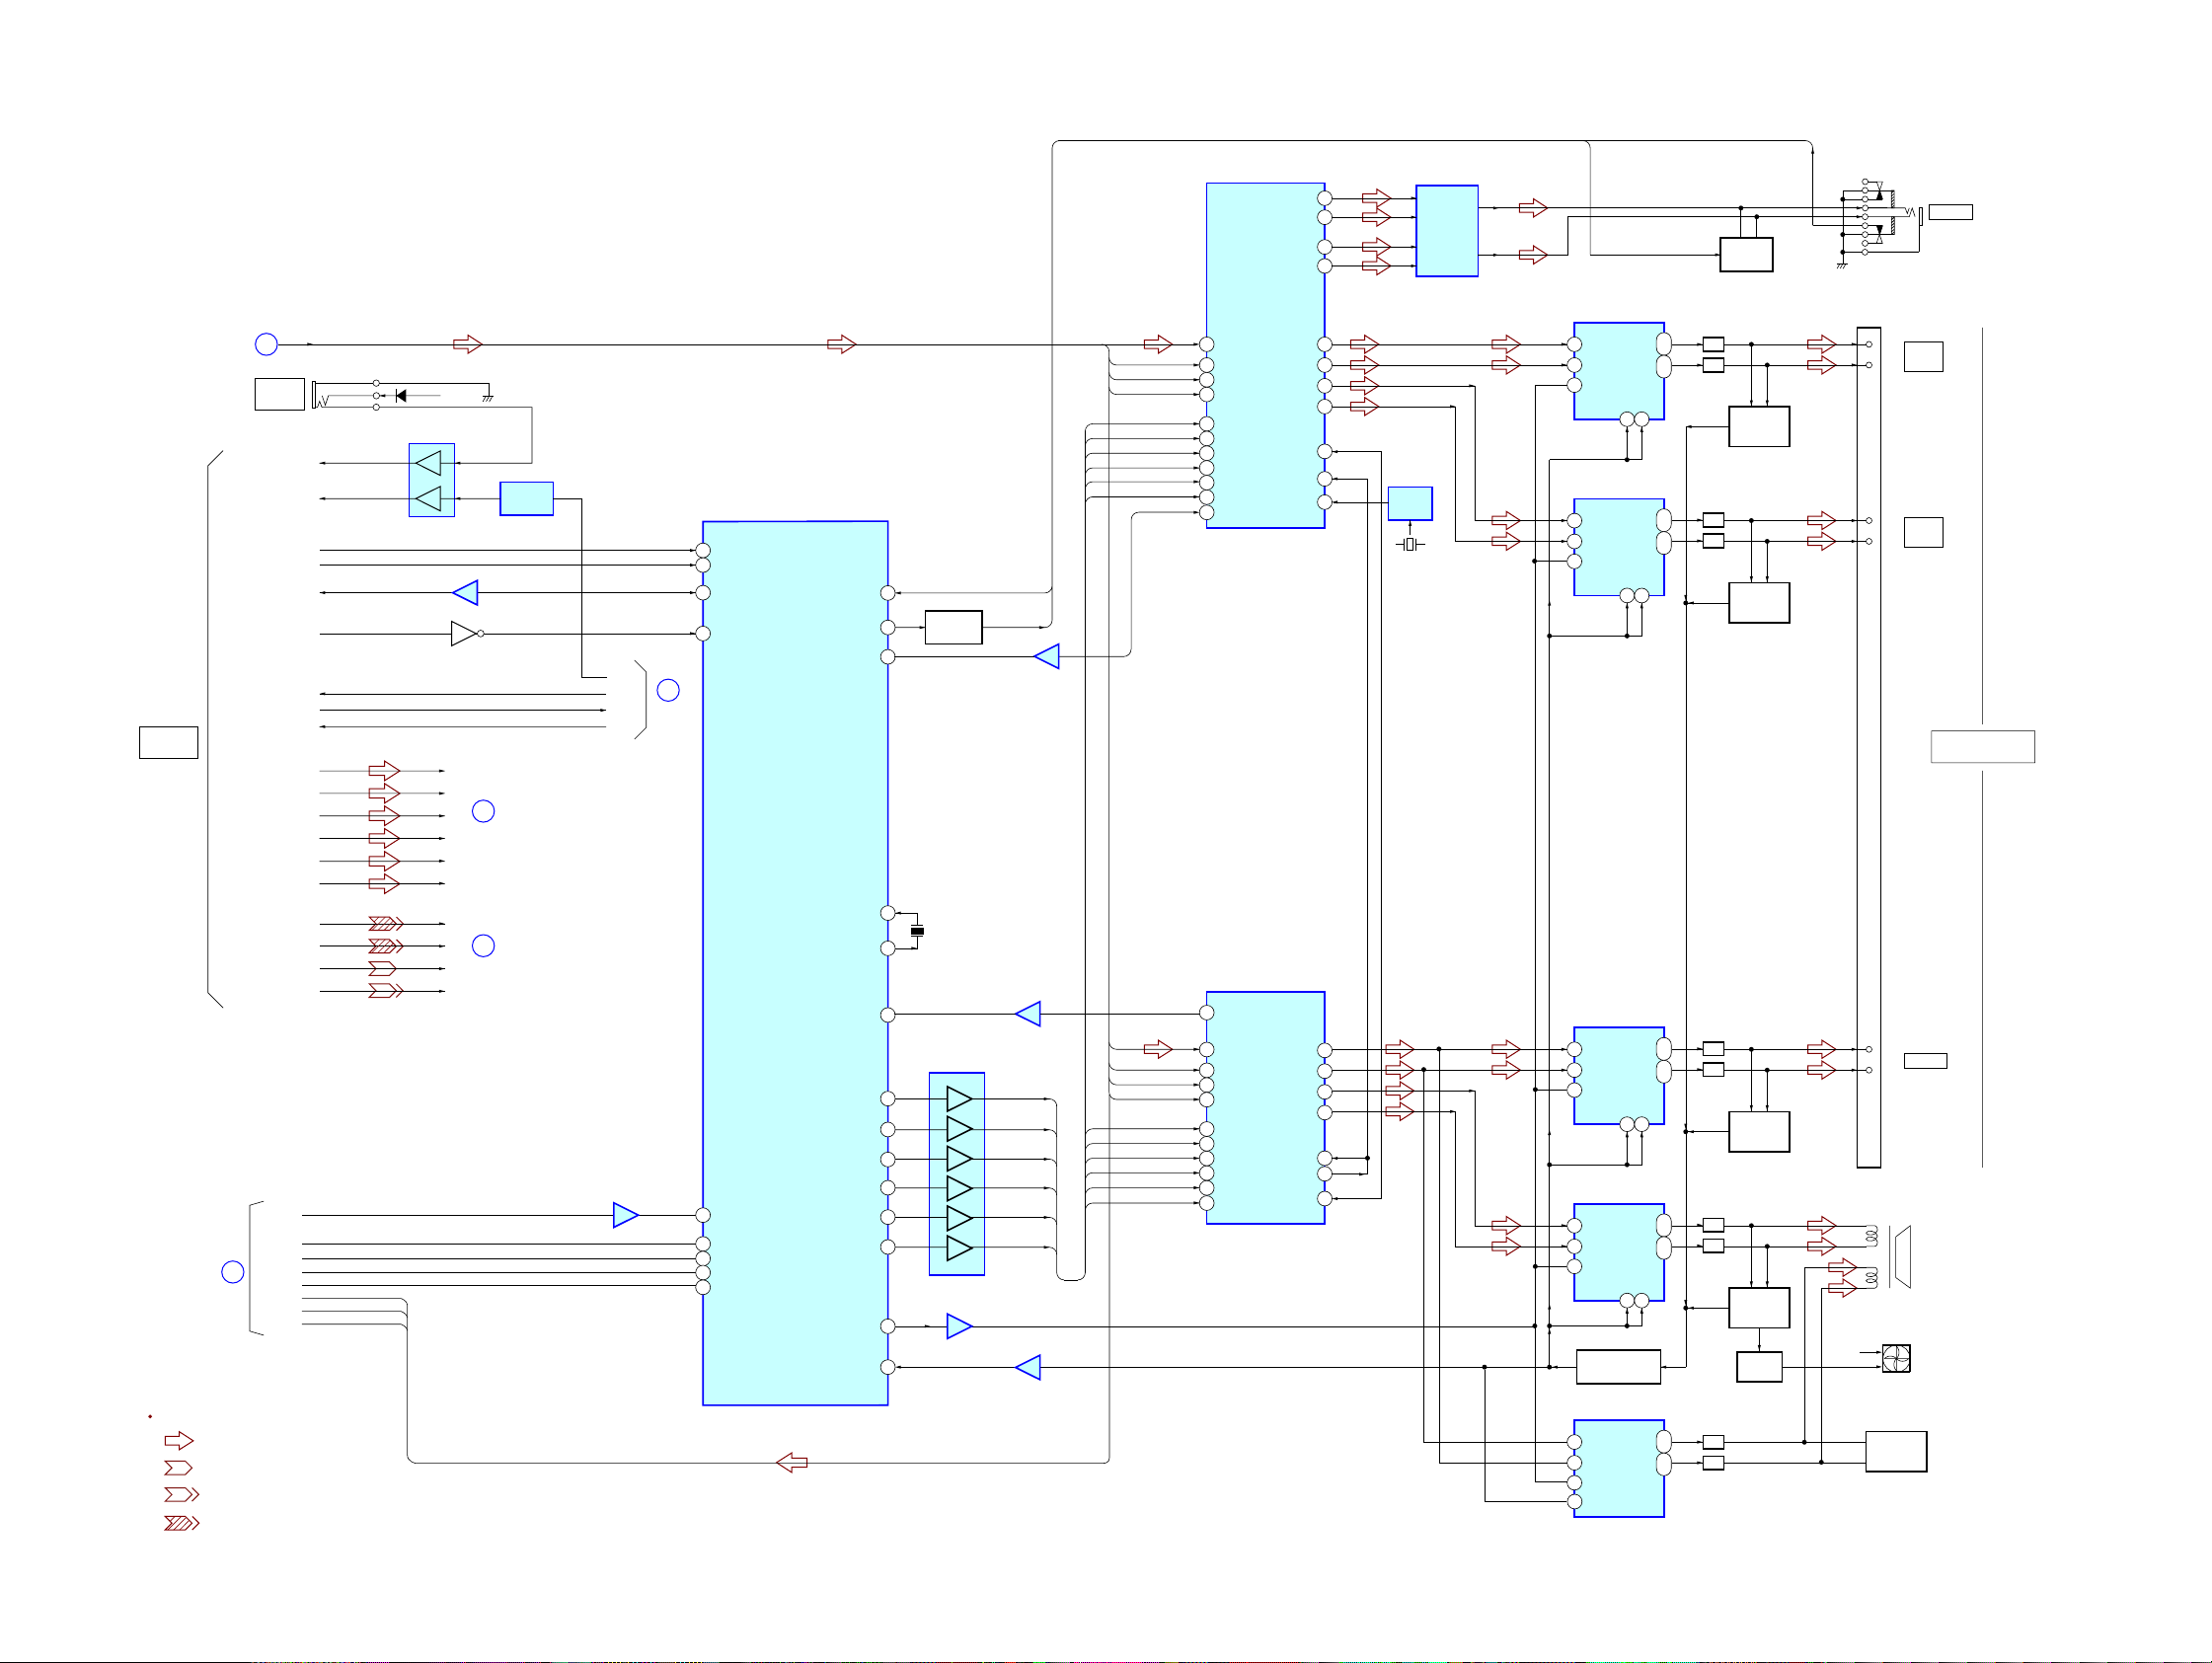Click the cyan block containing two buffer triangles
The height and width of the screenshot is (1663, 2212).
pos(432,480)
